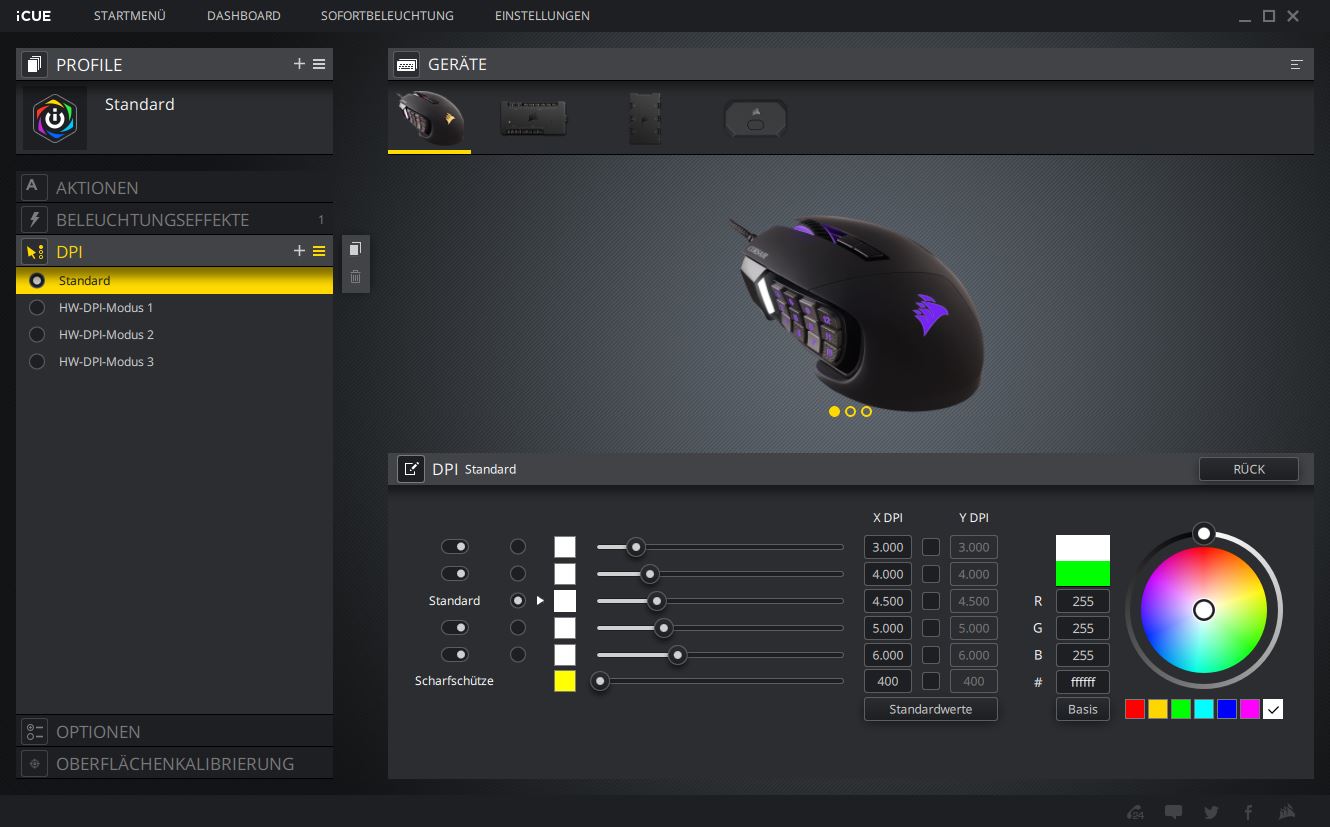Open the Twitter link in footer
This screenshot has height=827, width=1330.
click(1211, 812)
